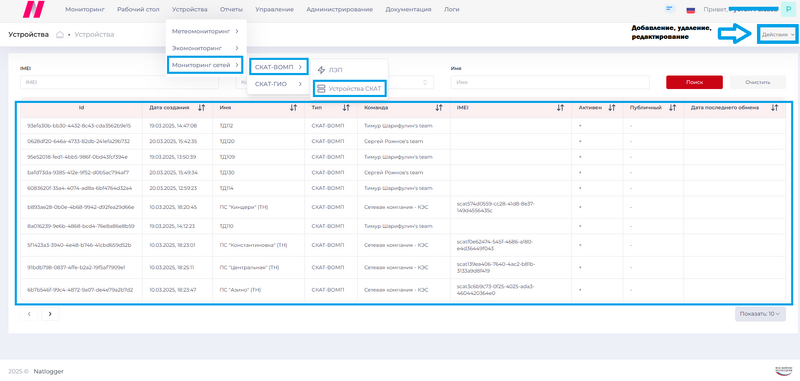This screenshot has width=800, height=381.
Task: Expand the Мониторинг сетей submenu
Action: tap(206, 65)
